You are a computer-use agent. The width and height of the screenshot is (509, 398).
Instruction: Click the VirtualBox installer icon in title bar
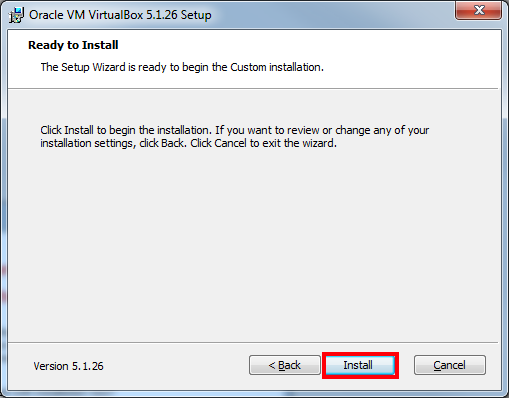click(16, 15)
